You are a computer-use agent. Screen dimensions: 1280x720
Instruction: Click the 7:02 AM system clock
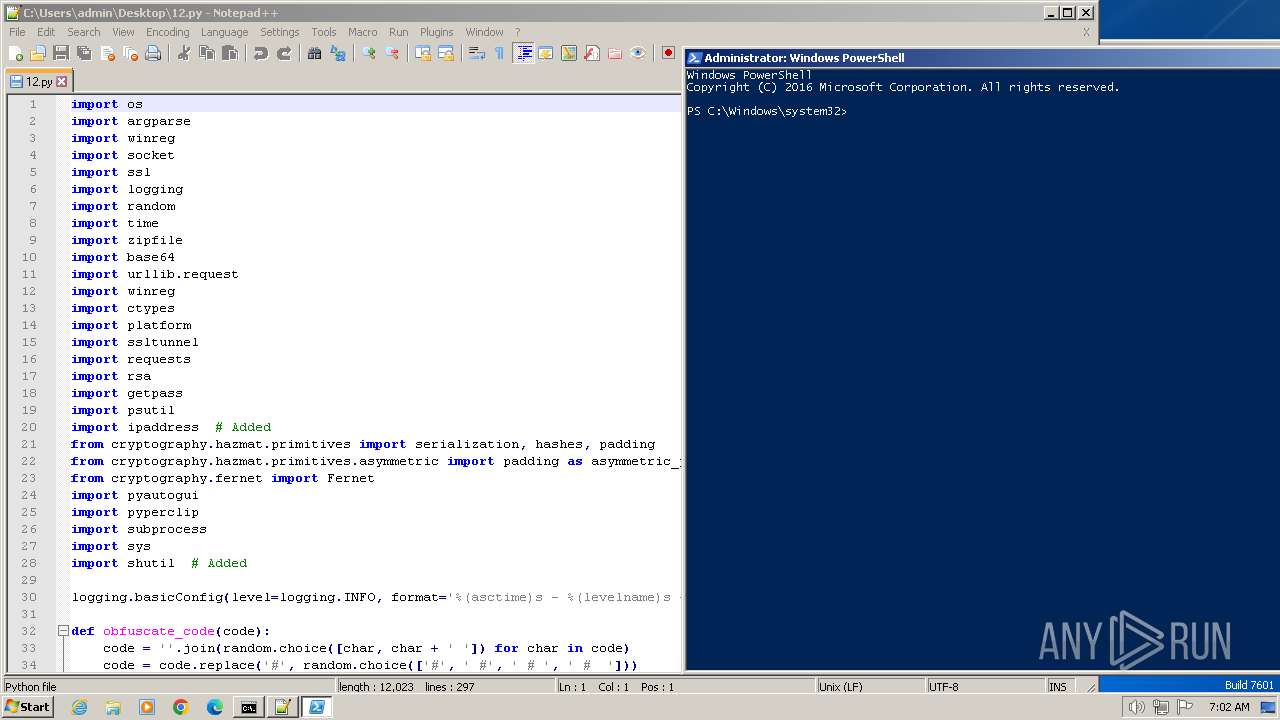point(1229,707)
